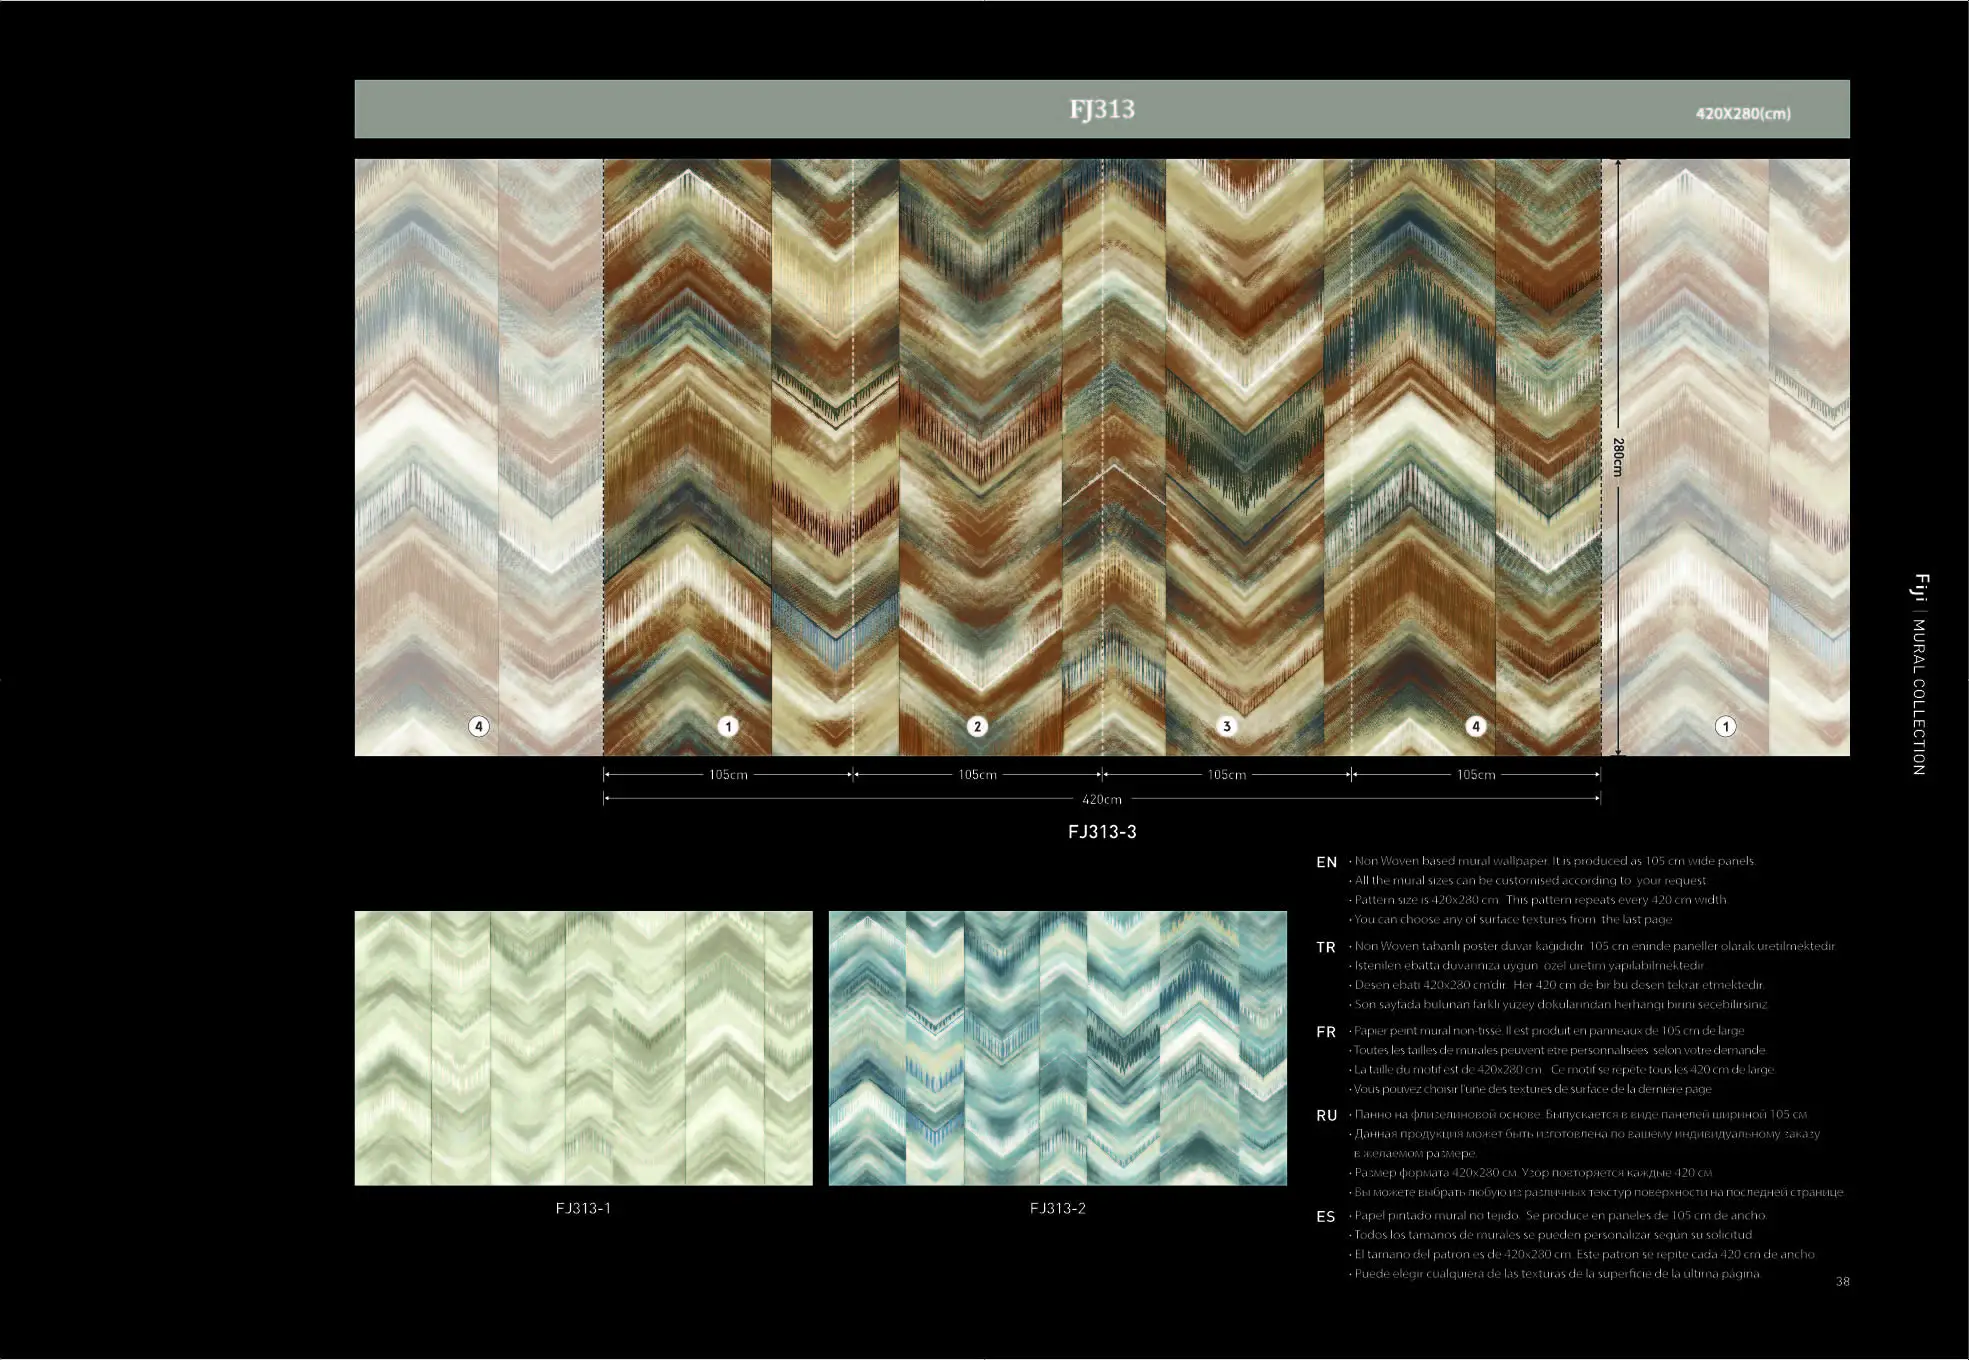Click the EN language heading
1969x1360 pixels.
[x=1326, y=862]
